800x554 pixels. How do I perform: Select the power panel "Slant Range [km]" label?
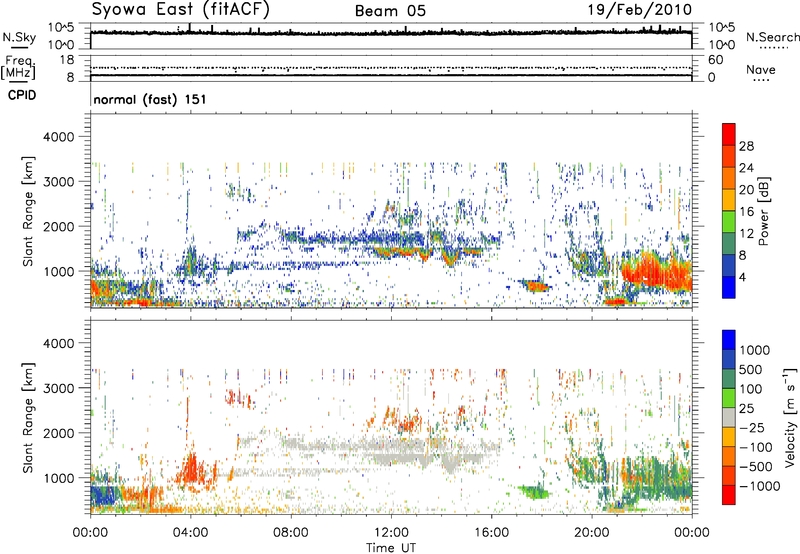[29, 211]
